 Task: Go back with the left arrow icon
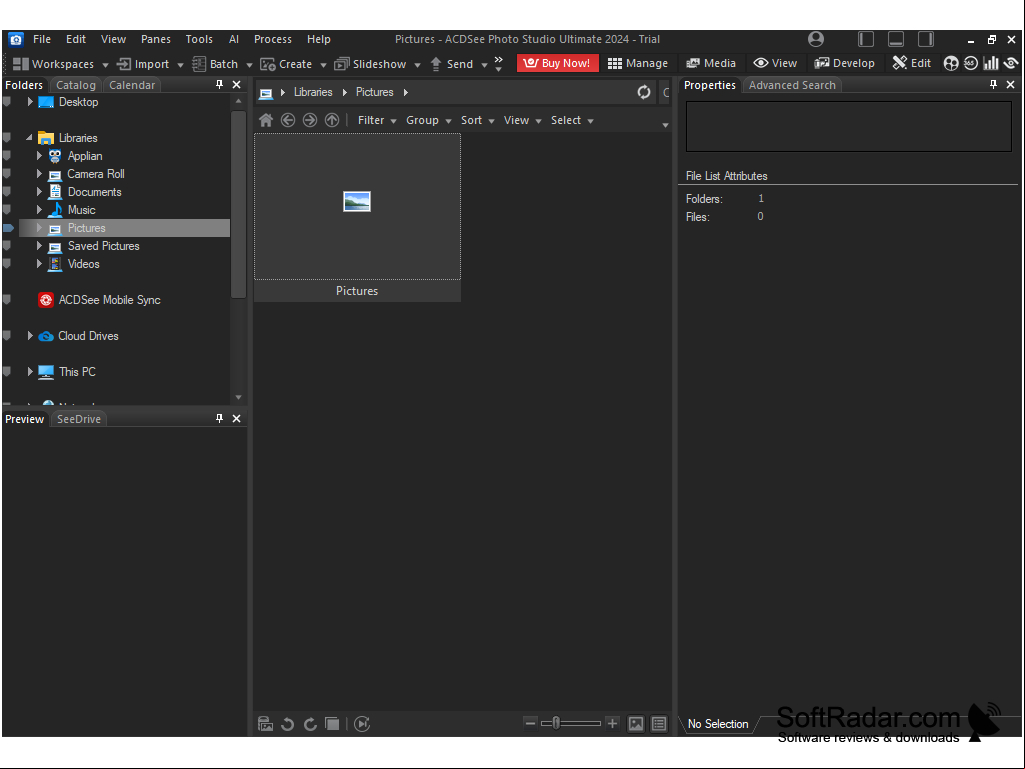click(288, 120)
